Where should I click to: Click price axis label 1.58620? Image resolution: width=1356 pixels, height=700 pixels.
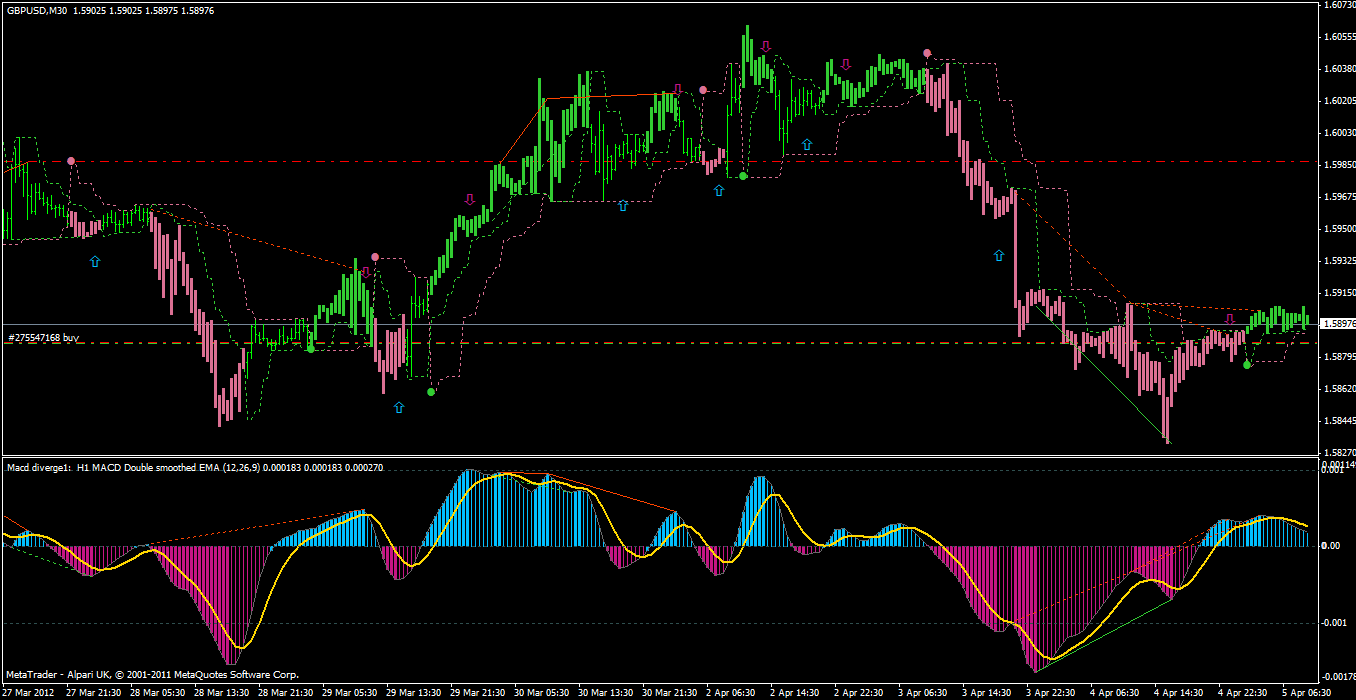[x=1339, y=388]
